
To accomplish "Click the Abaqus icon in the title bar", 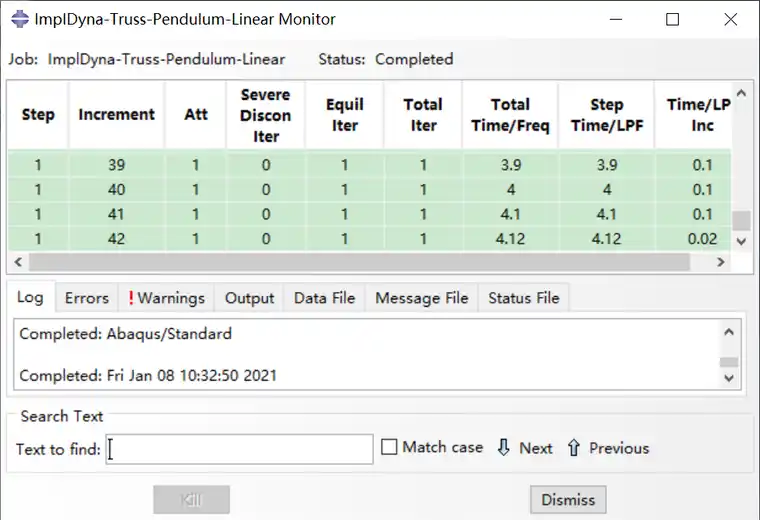I will tap(19, 19).
